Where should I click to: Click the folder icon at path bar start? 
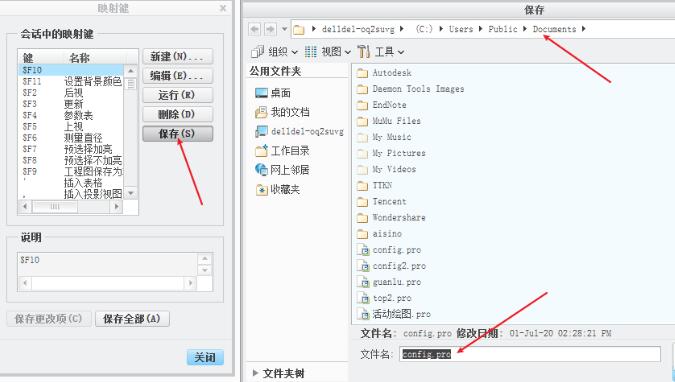click(299, 29)
